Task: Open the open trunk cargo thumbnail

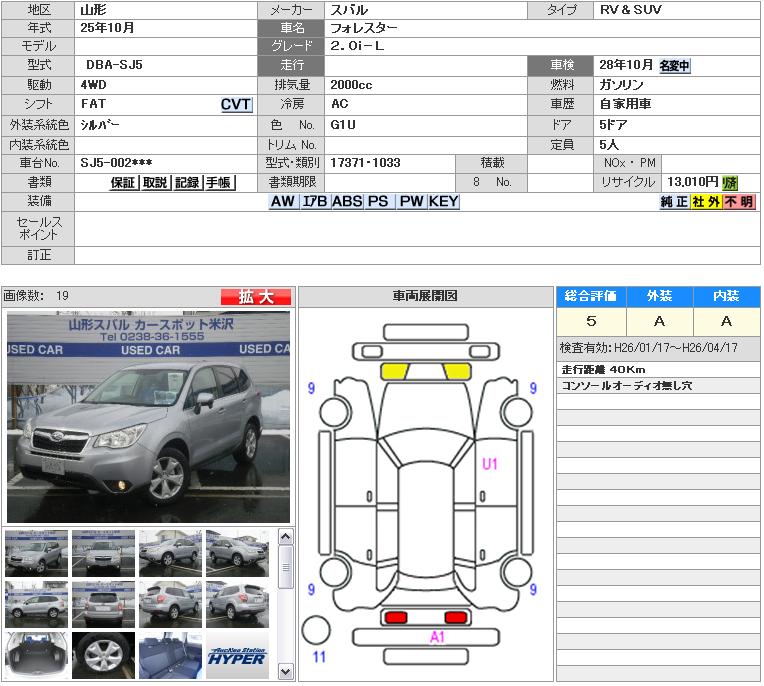Action: [36, 655]
